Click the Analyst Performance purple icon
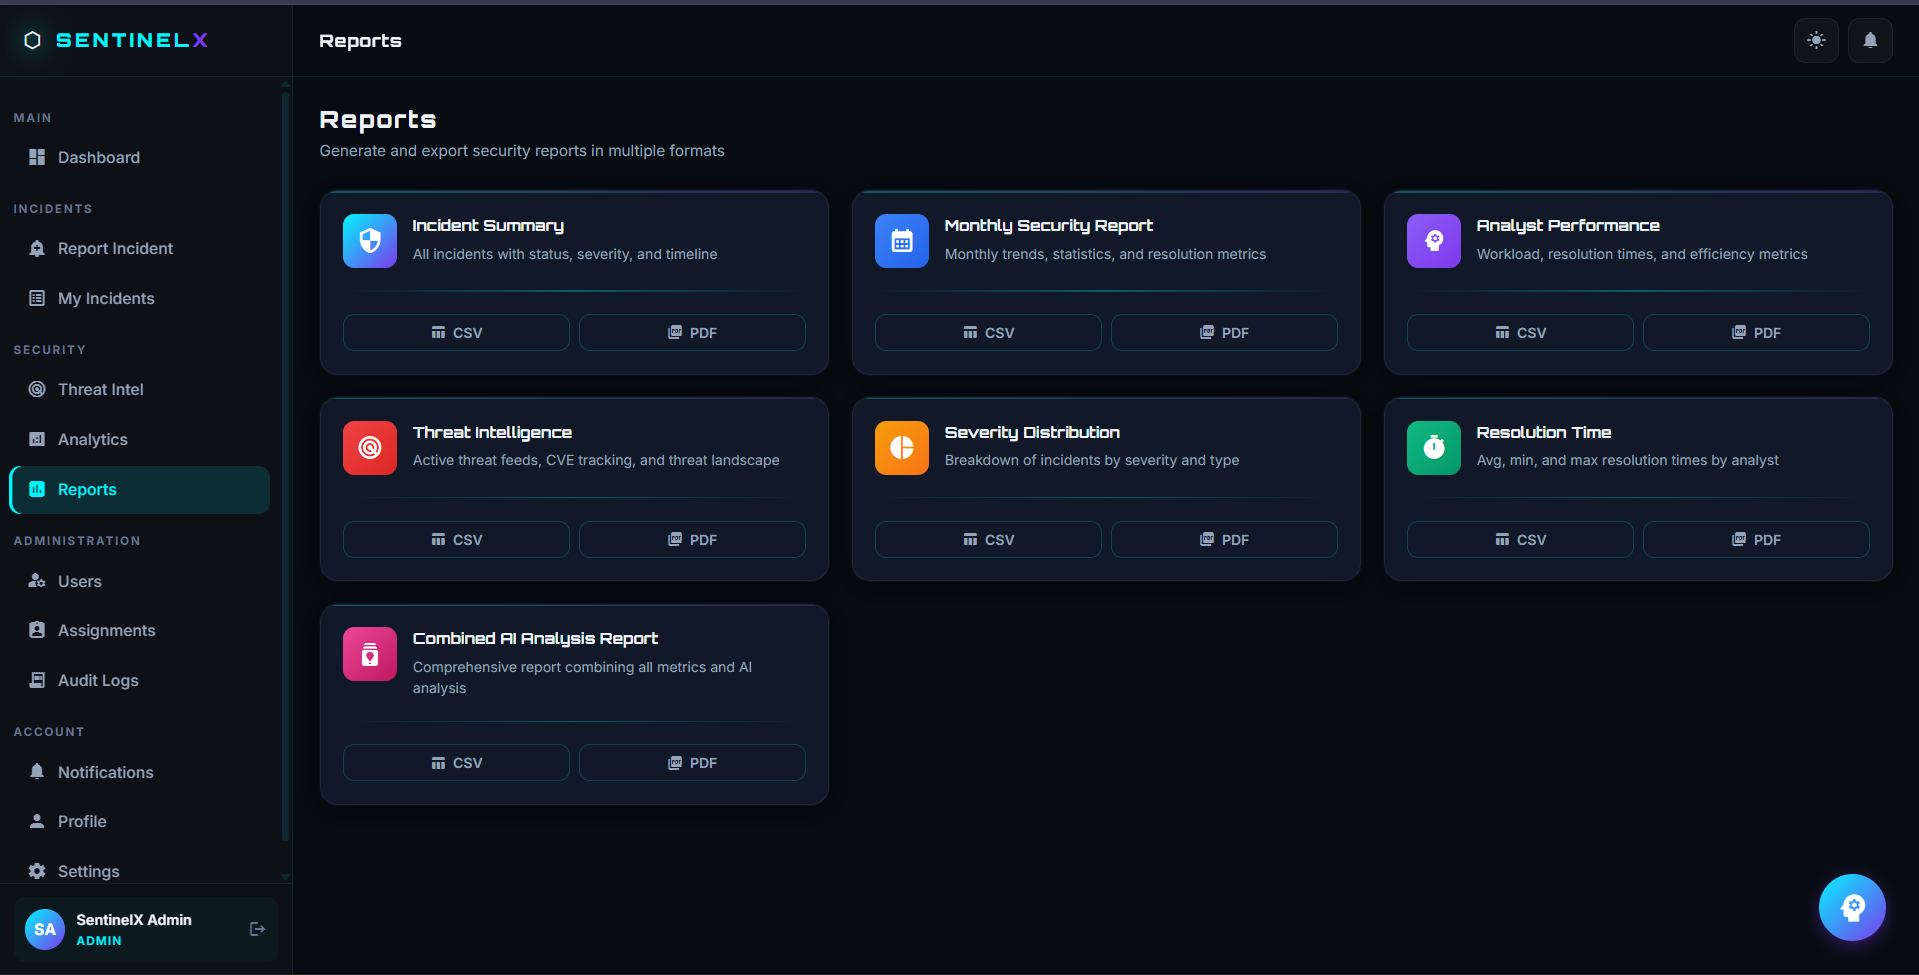 pyautogui.click(x=1434, y=241)
